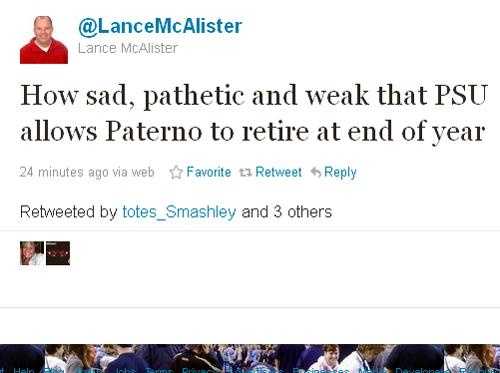
Task: Click the Retweet arrows icon
Action: [245, 172]
